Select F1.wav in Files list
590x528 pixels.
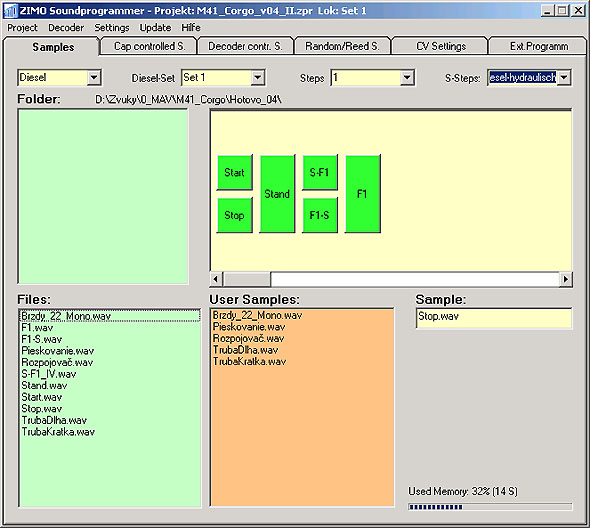click(x=109, y=327)
